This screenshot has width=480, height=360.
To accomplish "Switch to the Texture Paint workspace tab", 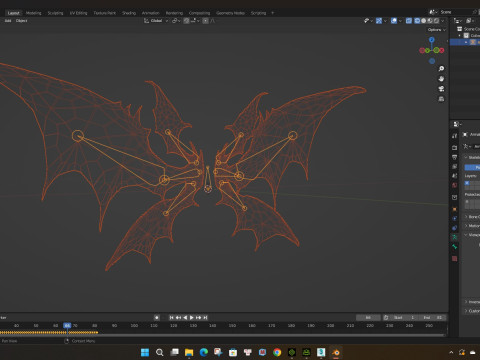I will point(105,13).
